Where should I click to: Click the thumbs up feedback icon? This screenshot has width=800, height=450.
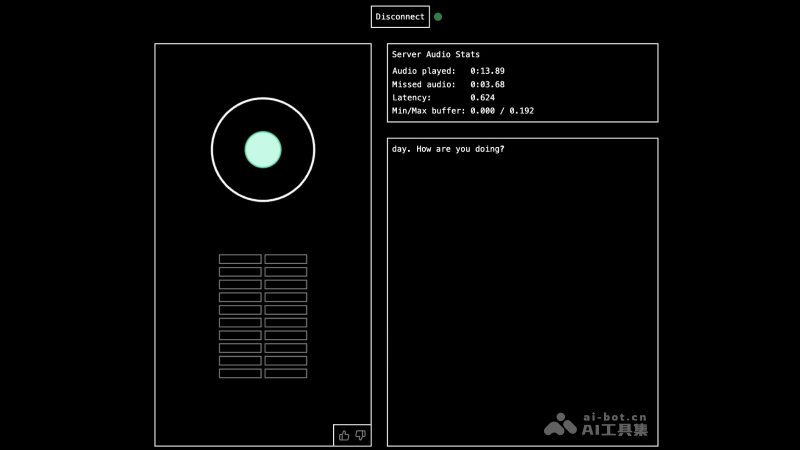344,435
